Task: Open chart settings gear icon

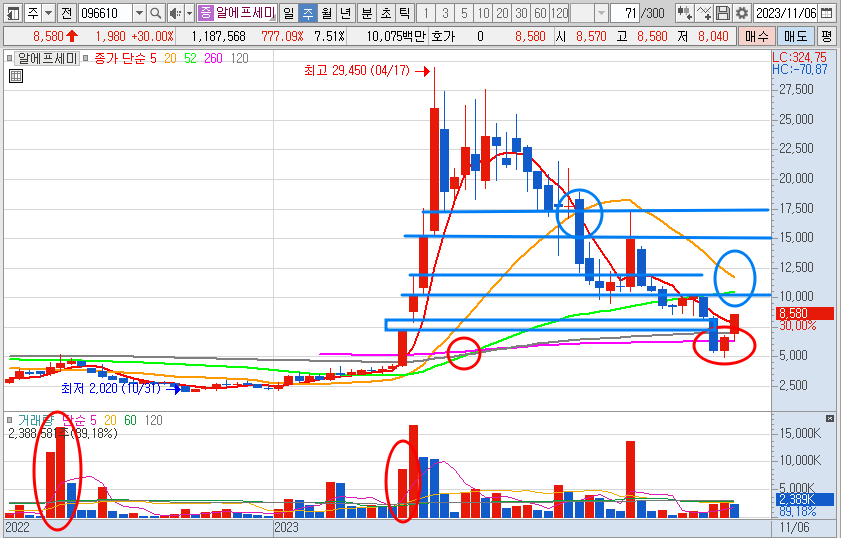Action: pyautogui.click(x=742, y=13)
